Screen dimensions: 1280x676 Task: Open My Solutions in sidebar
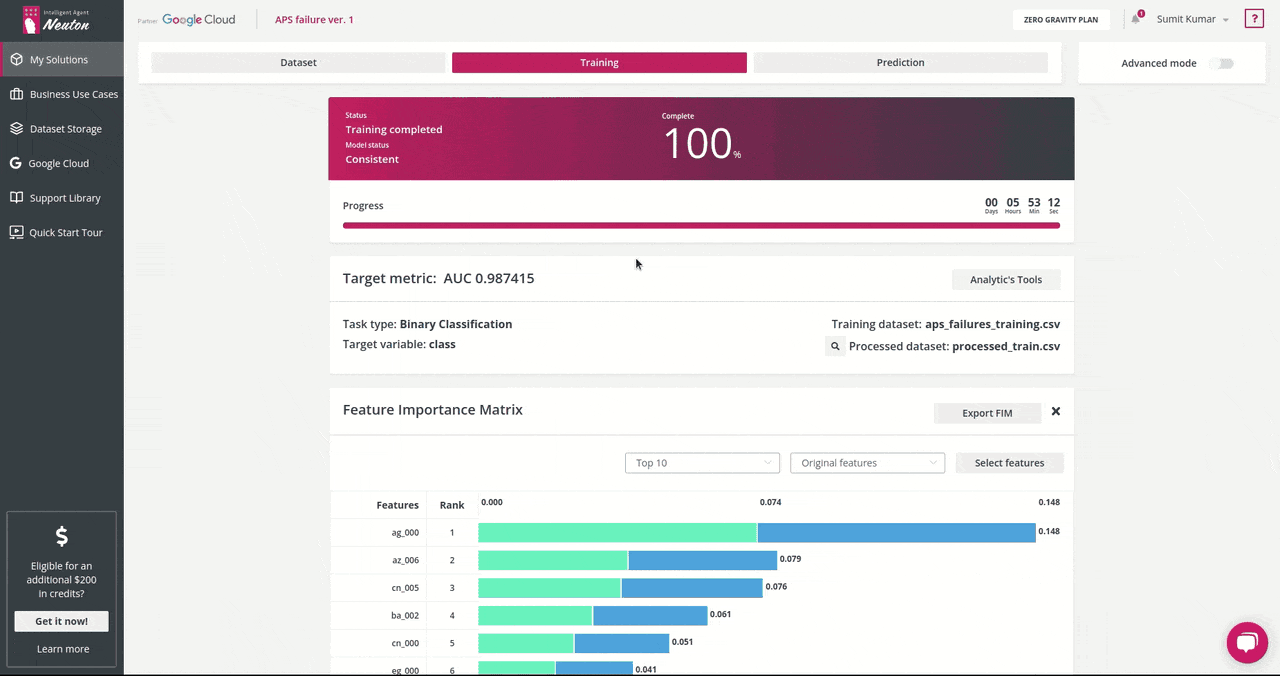coord(62,60)
